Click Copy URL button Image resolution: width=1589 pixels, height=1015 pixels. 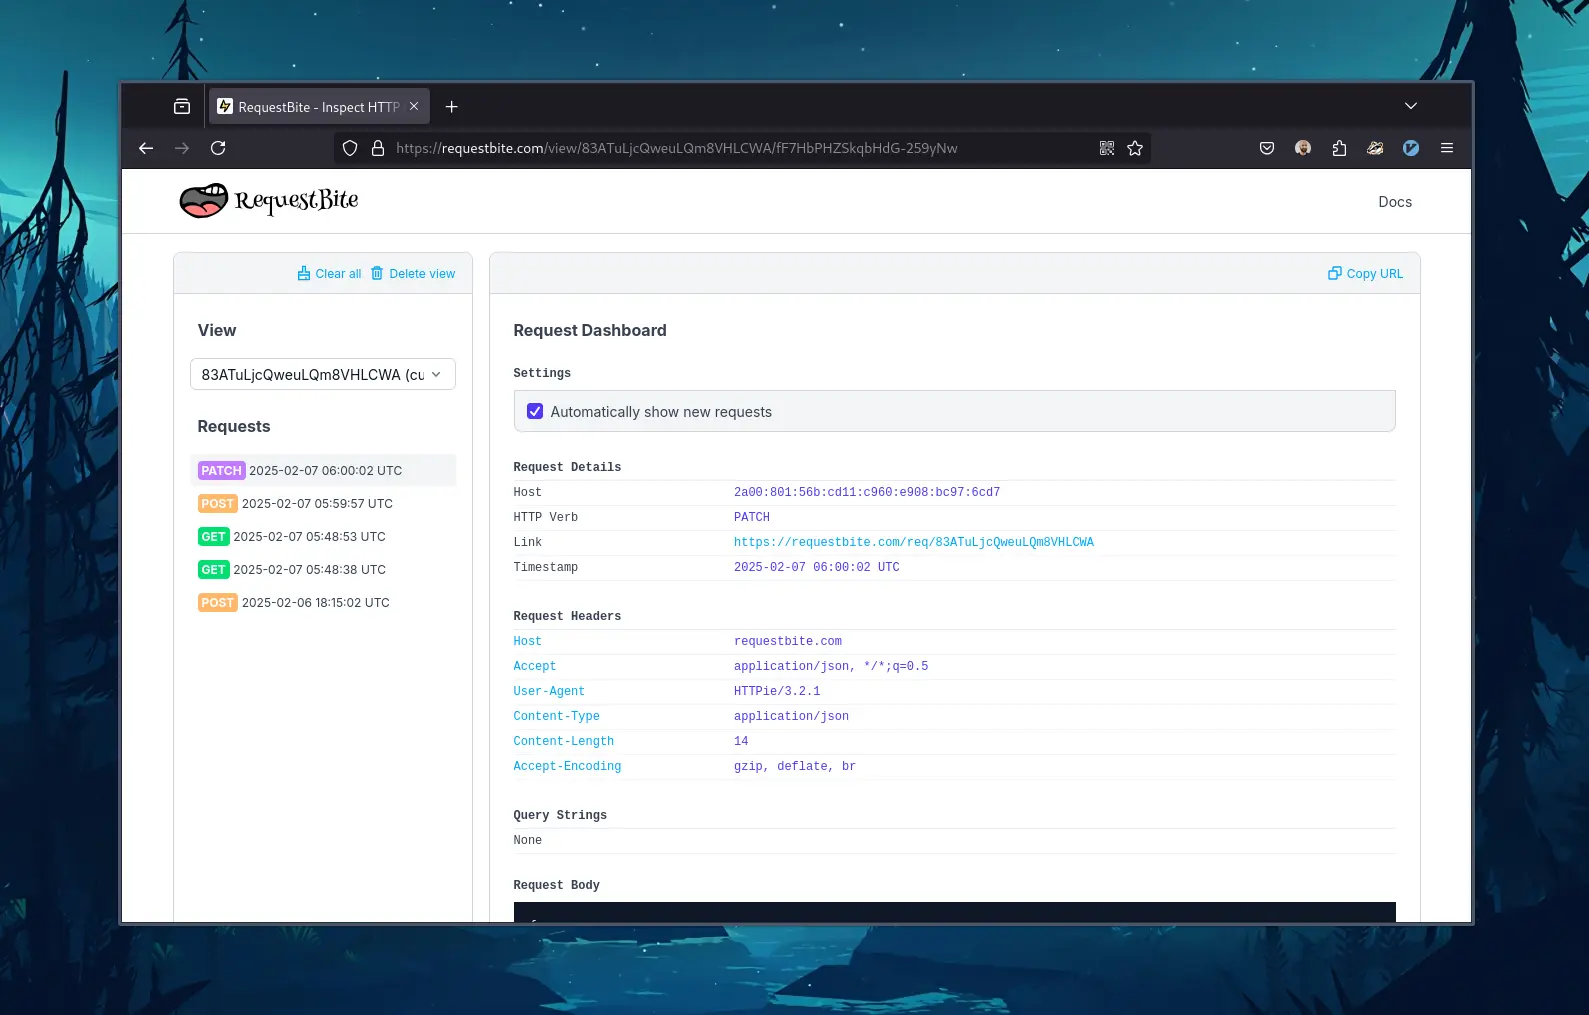1365,274
